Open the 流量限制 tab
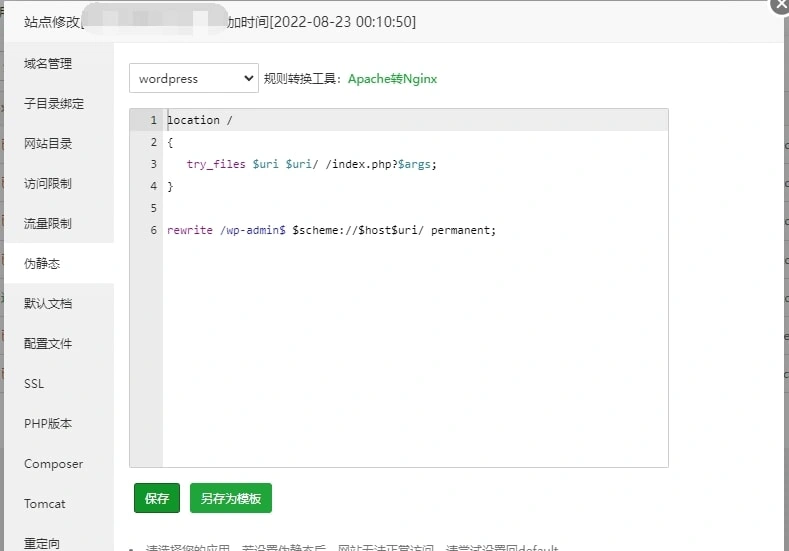789x551 pixels. (x=48, y=224)
